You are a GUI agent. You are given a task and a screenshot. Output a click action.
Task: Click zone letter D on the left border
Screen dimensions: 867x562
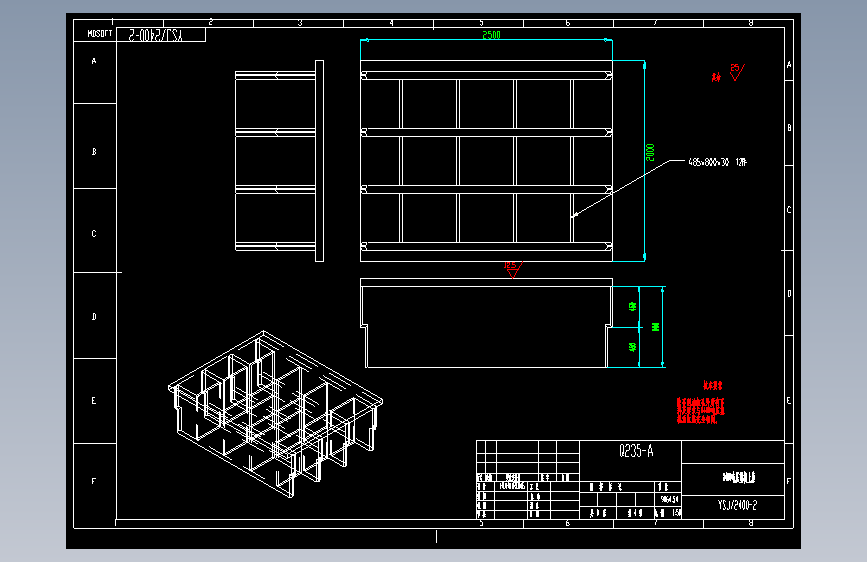94,316
